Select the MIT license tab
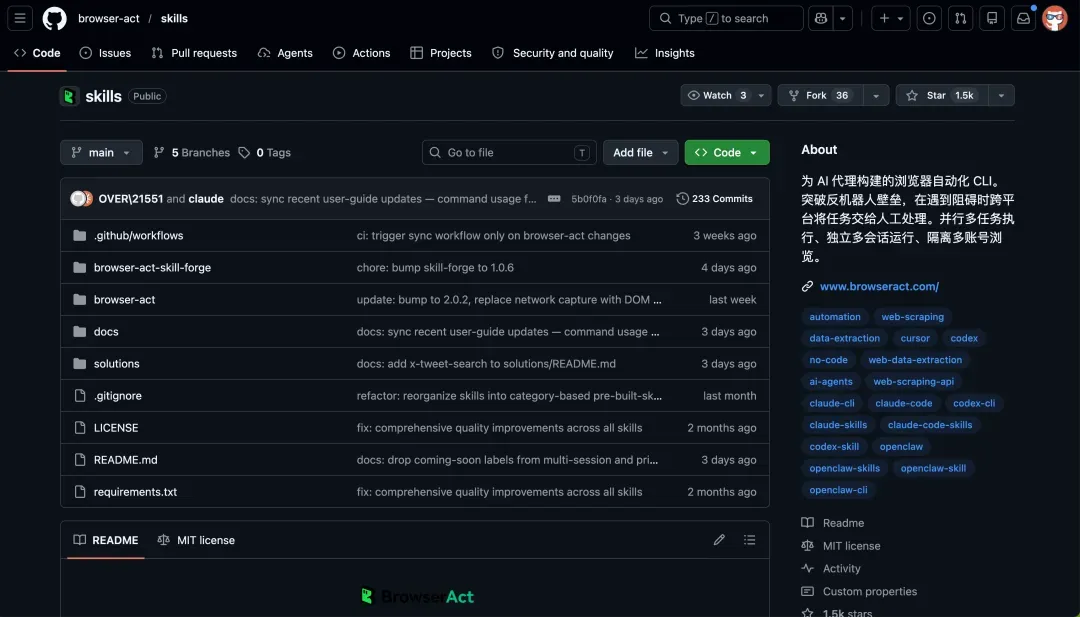1080x617 pixels. coord(196,540)
